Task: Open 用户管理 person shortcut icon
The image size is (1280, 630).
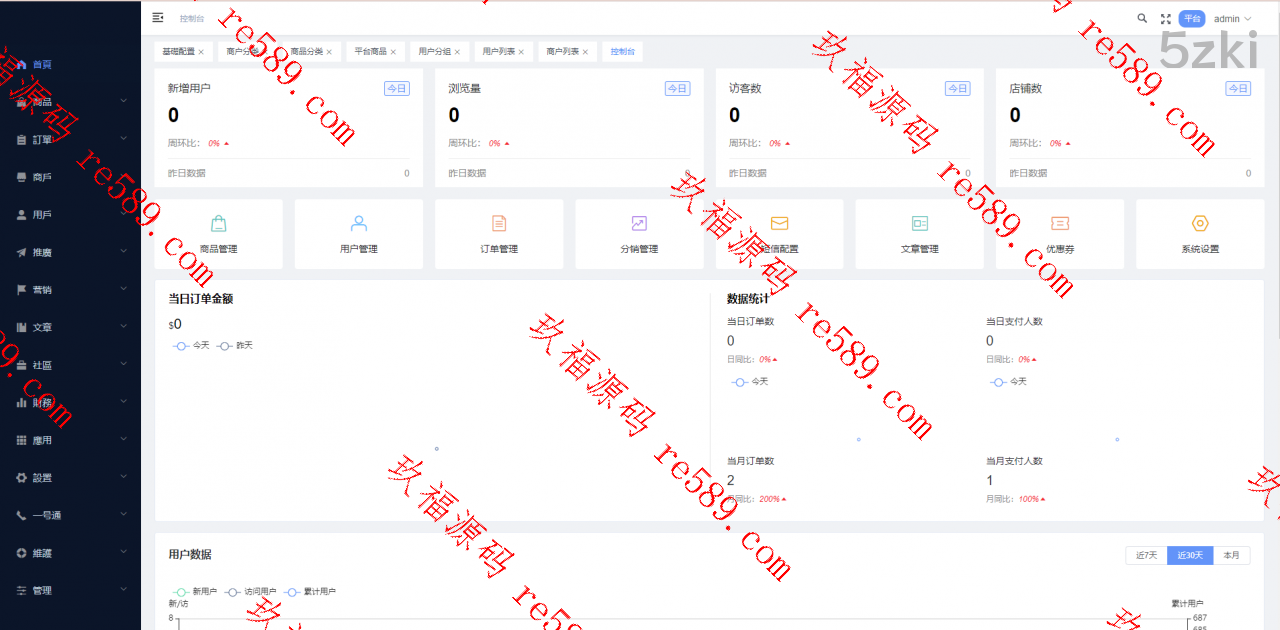Action: tap(359, 223)
